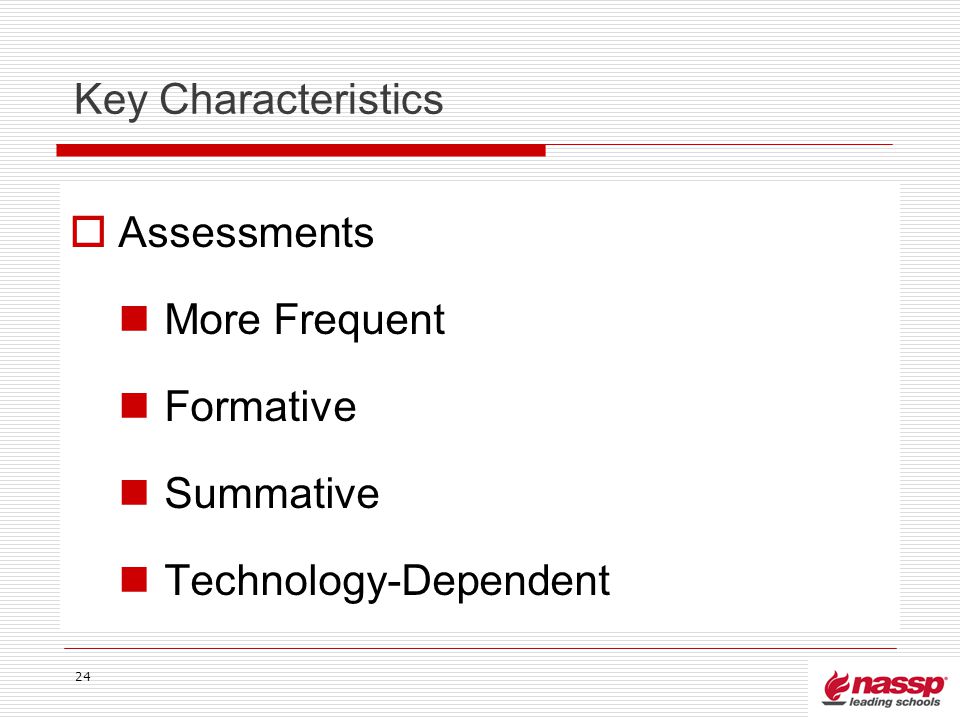Click the leading schools tagline text
This screenshot has width=960, height=720.
894,702
